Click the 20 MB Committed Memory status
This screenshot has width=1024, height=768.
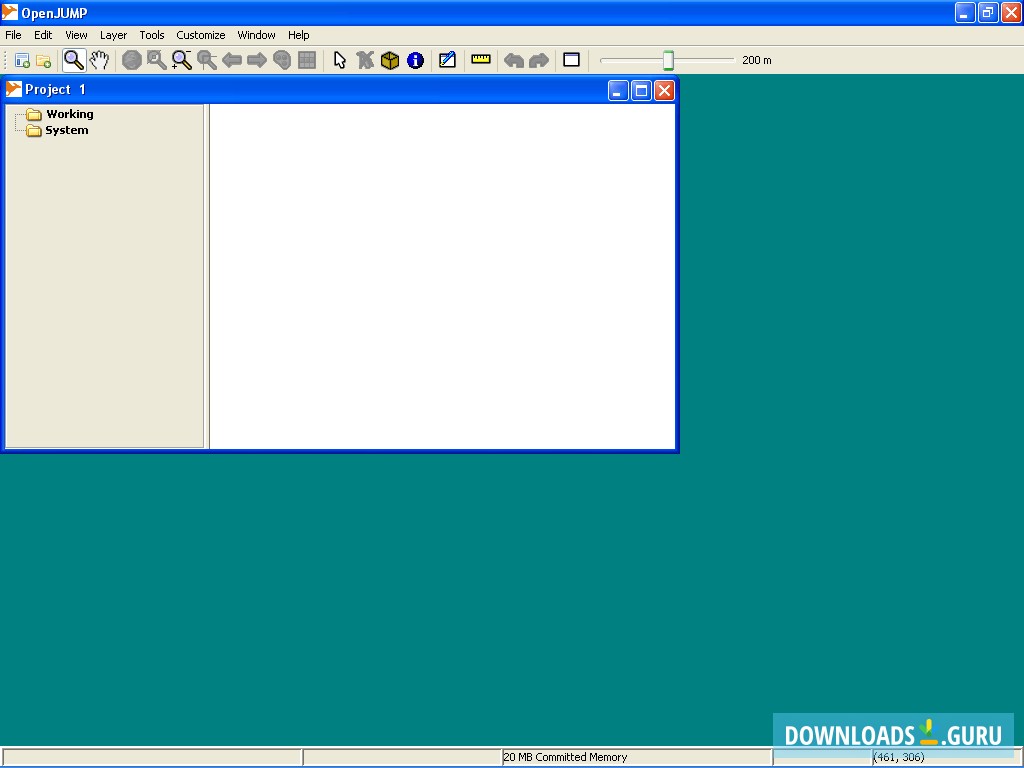point(565,757)
